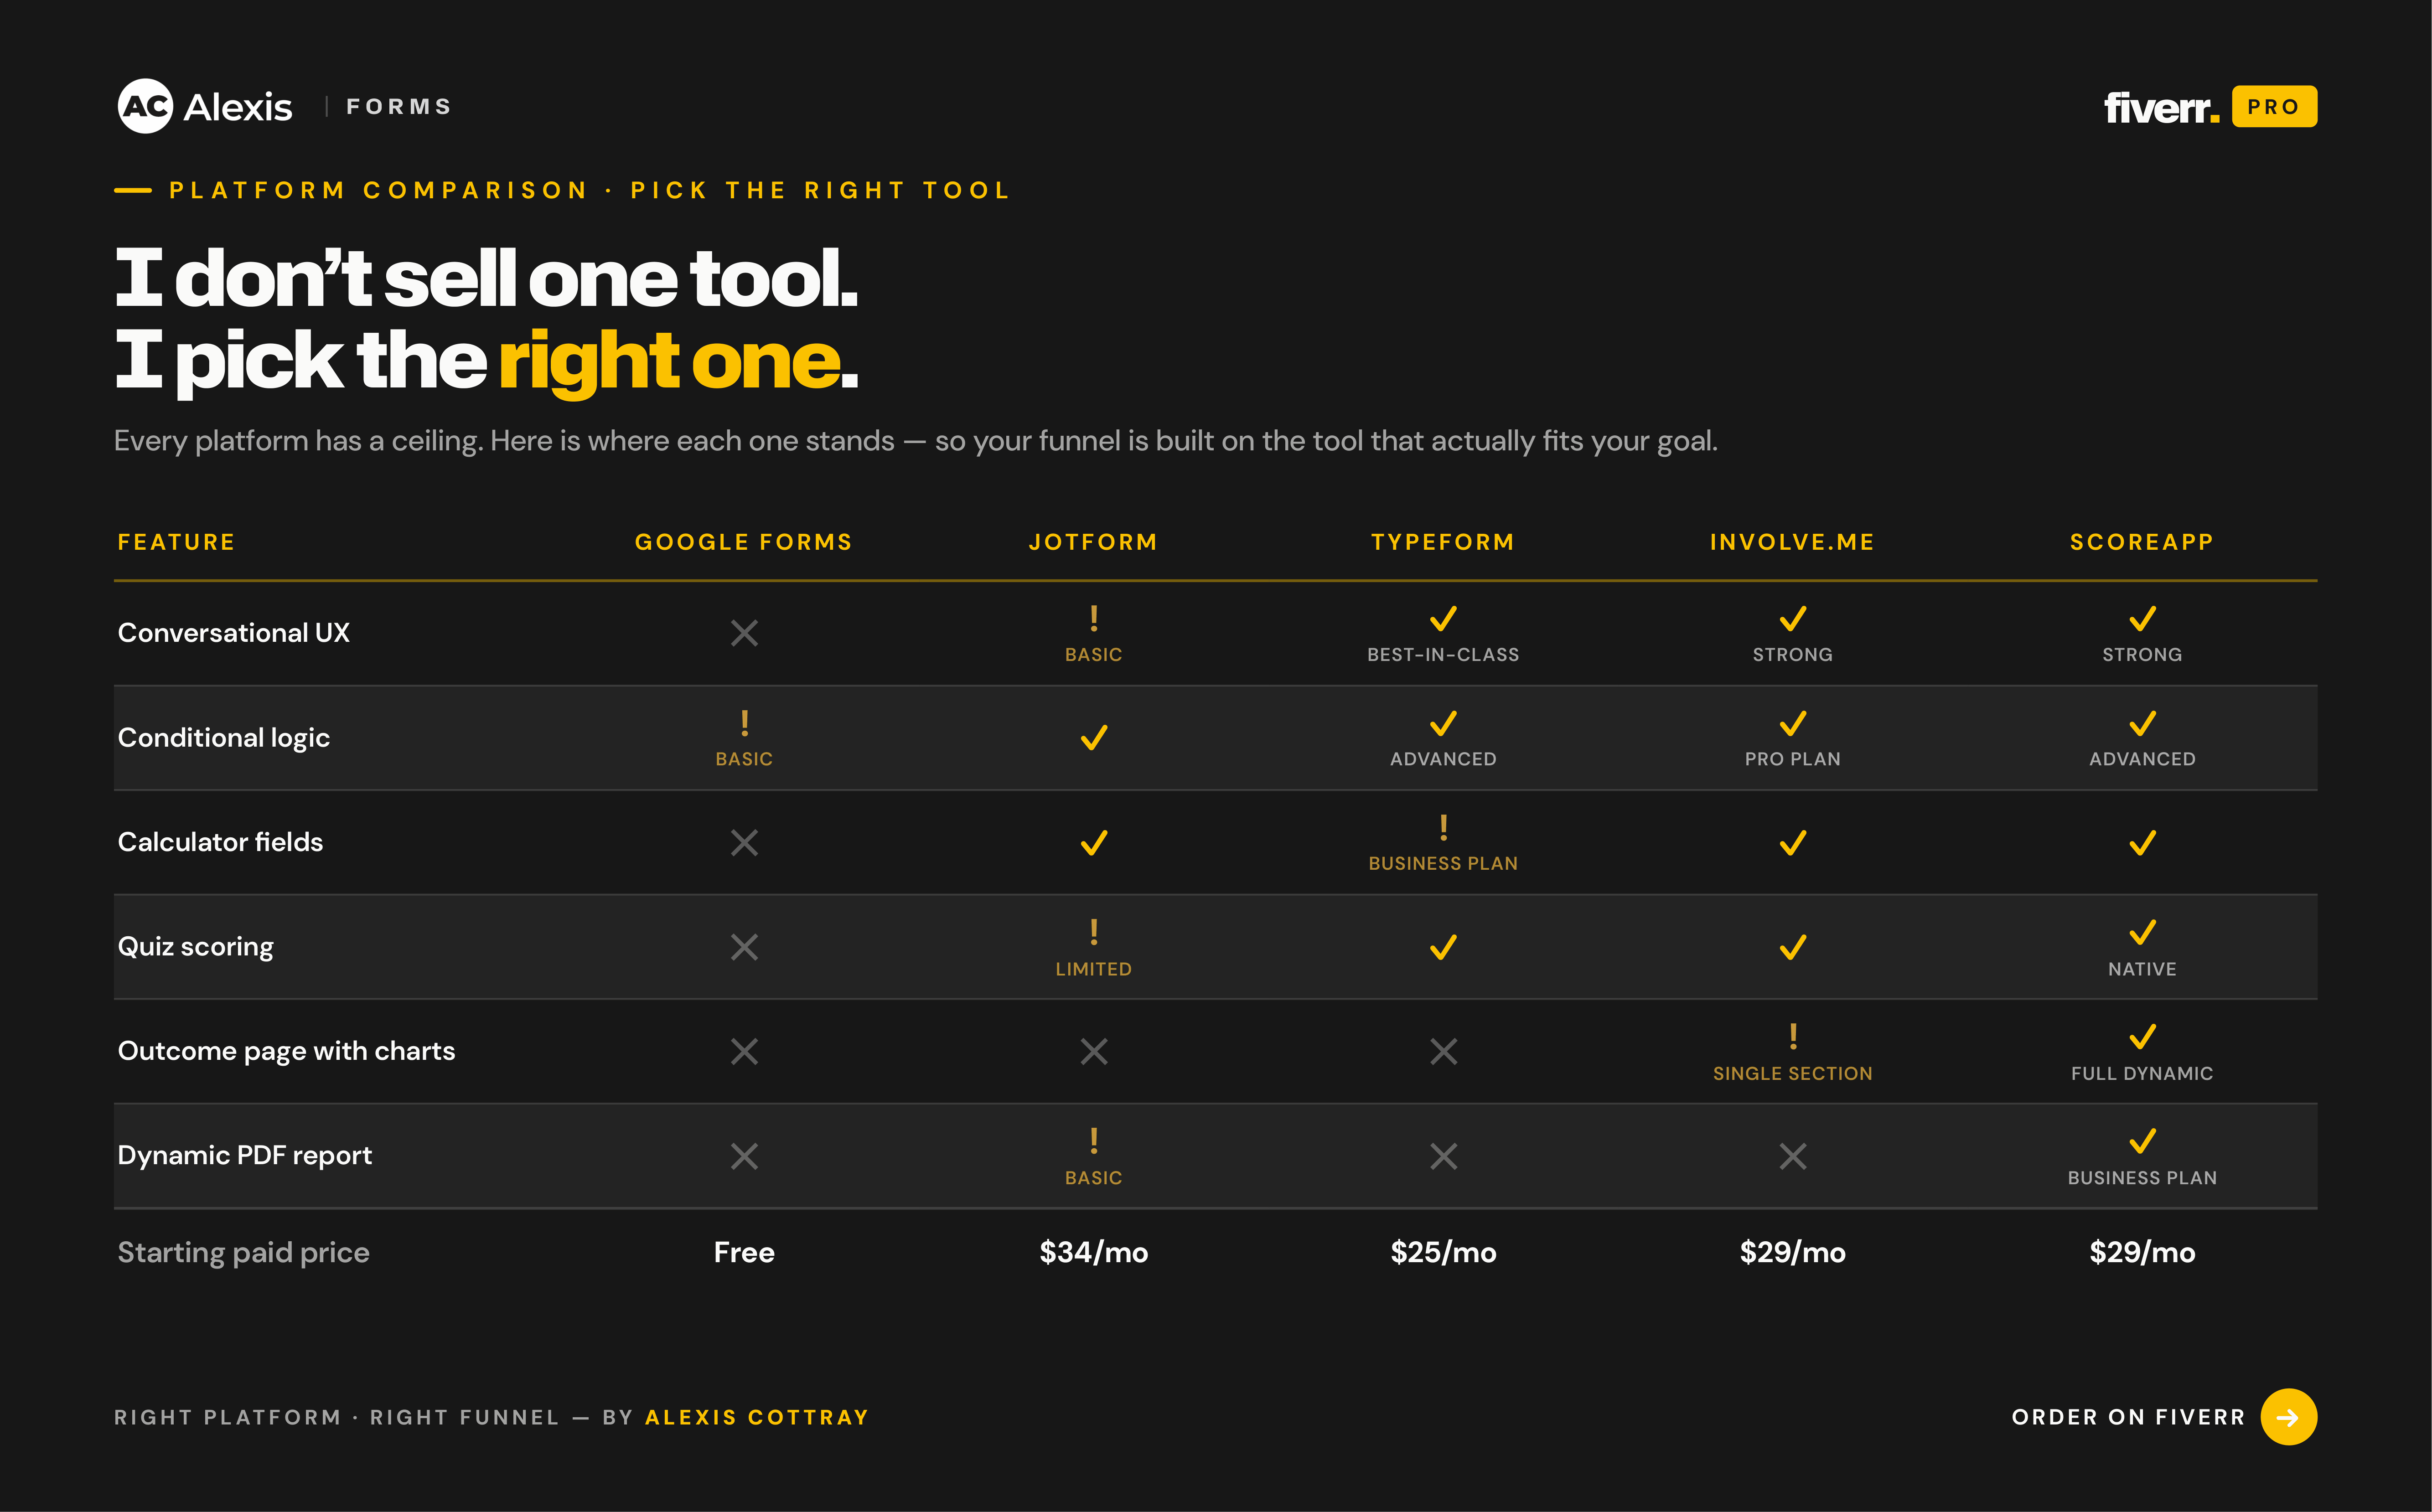Click the Alexis Cottray name link
The height and width of the screenshot is (1512, 2432).
pyautogui.click(x=757, y=1417)
